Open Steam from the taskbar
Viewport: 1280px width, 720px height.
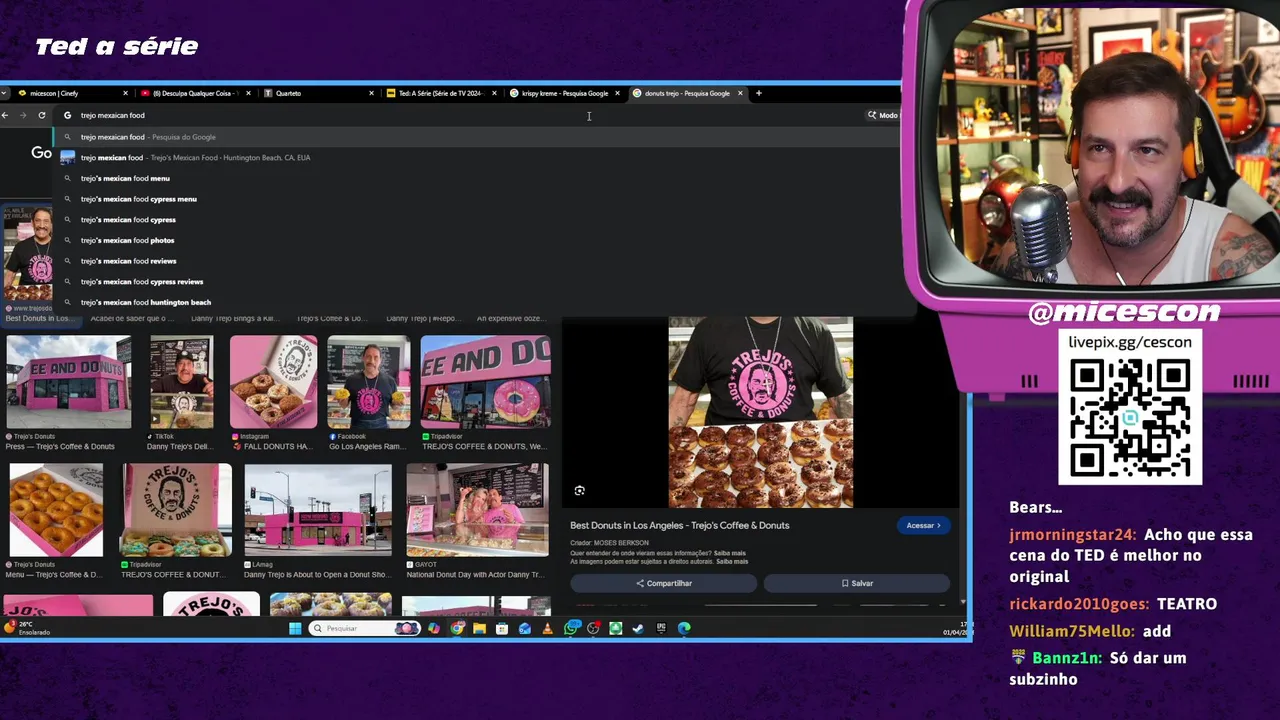coord(638,628)
